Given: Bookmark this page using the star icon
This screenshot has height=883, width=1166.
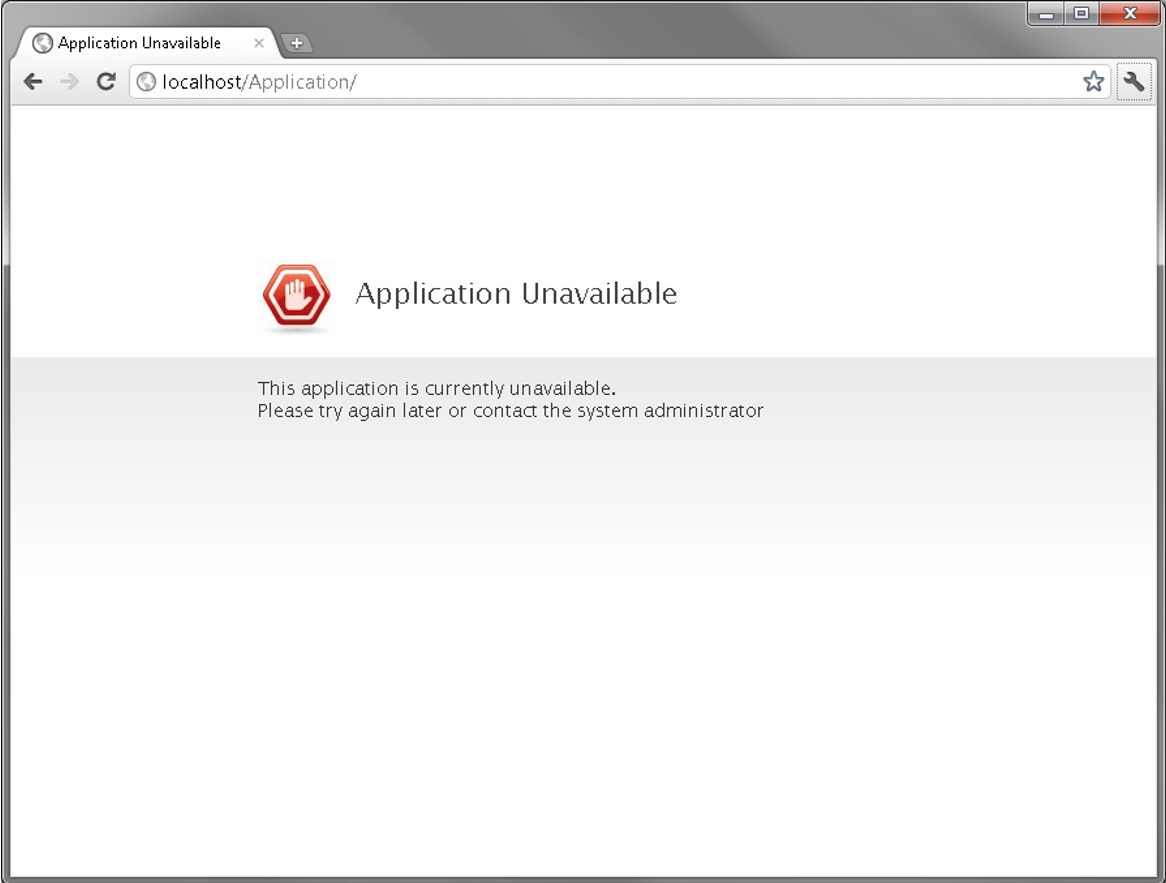Looking at the screenshot, I should tap(1093, 82).
